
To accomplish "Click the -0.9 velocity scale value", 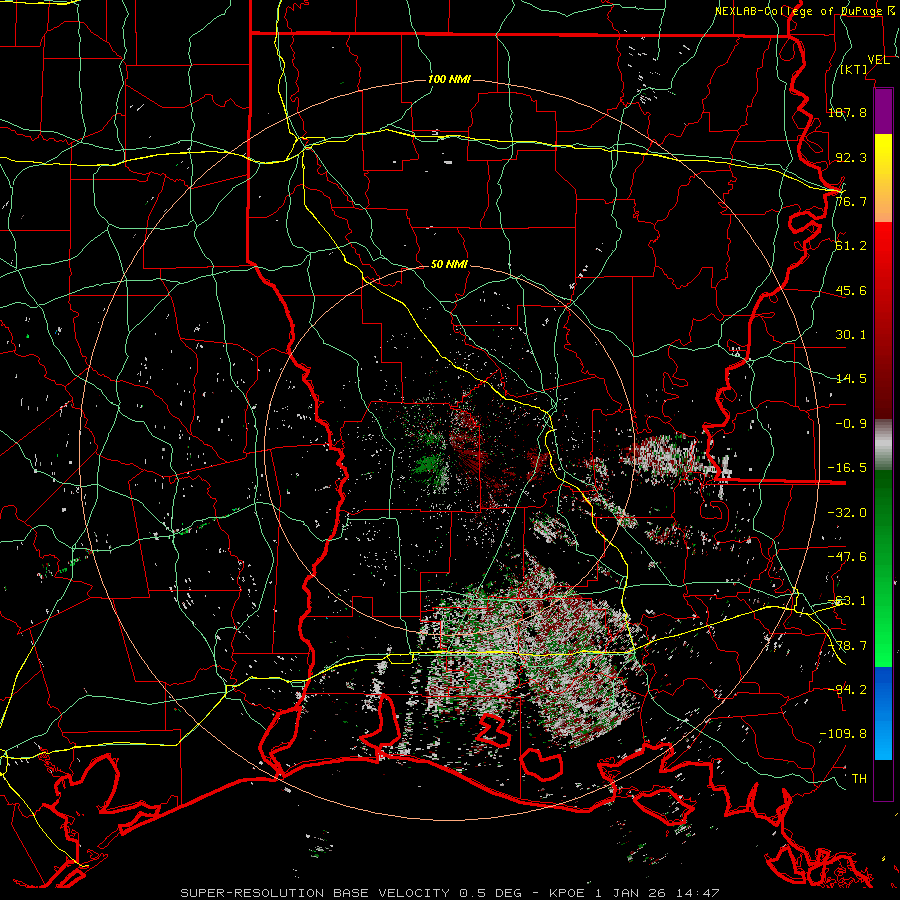I will [851, 424].
